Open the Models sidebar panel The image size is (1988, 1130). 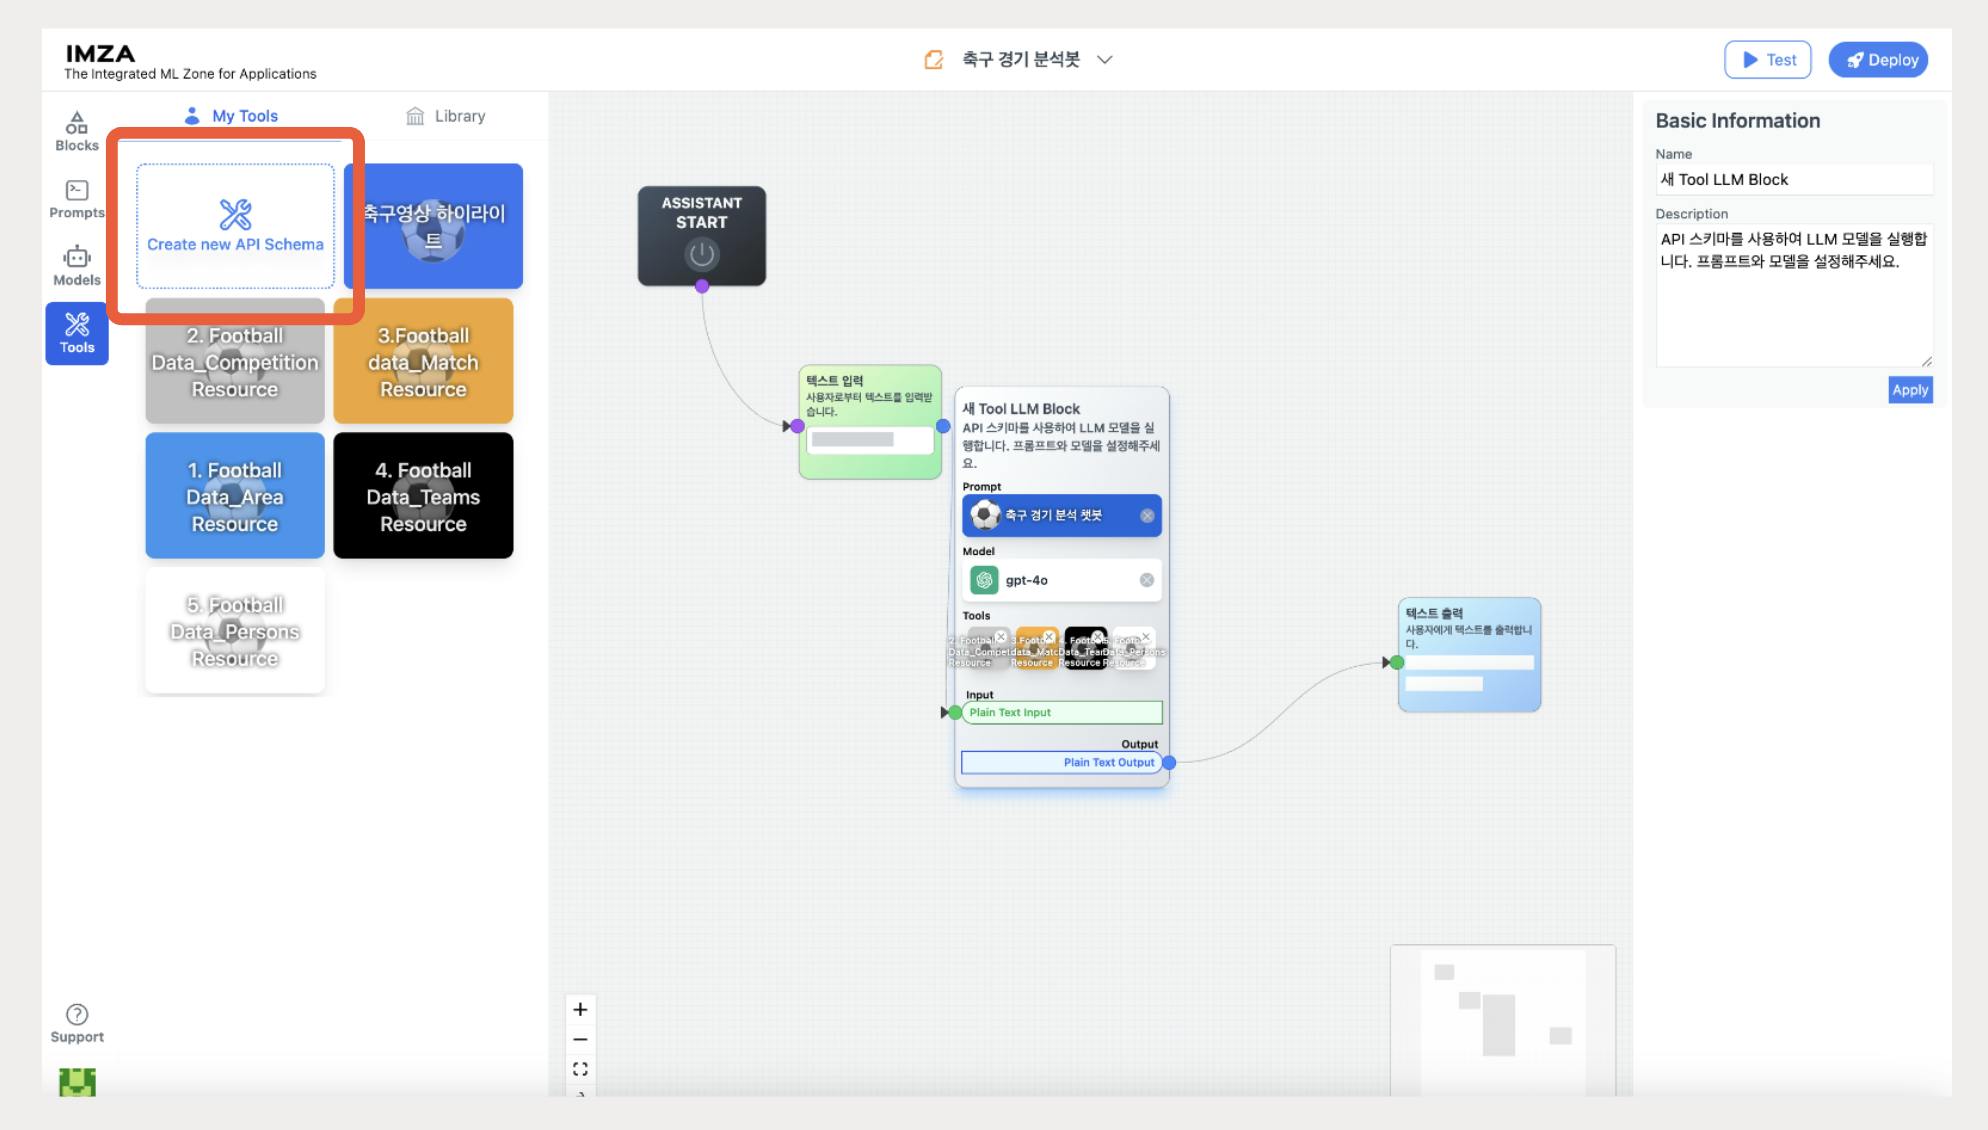tap(77, 265)
